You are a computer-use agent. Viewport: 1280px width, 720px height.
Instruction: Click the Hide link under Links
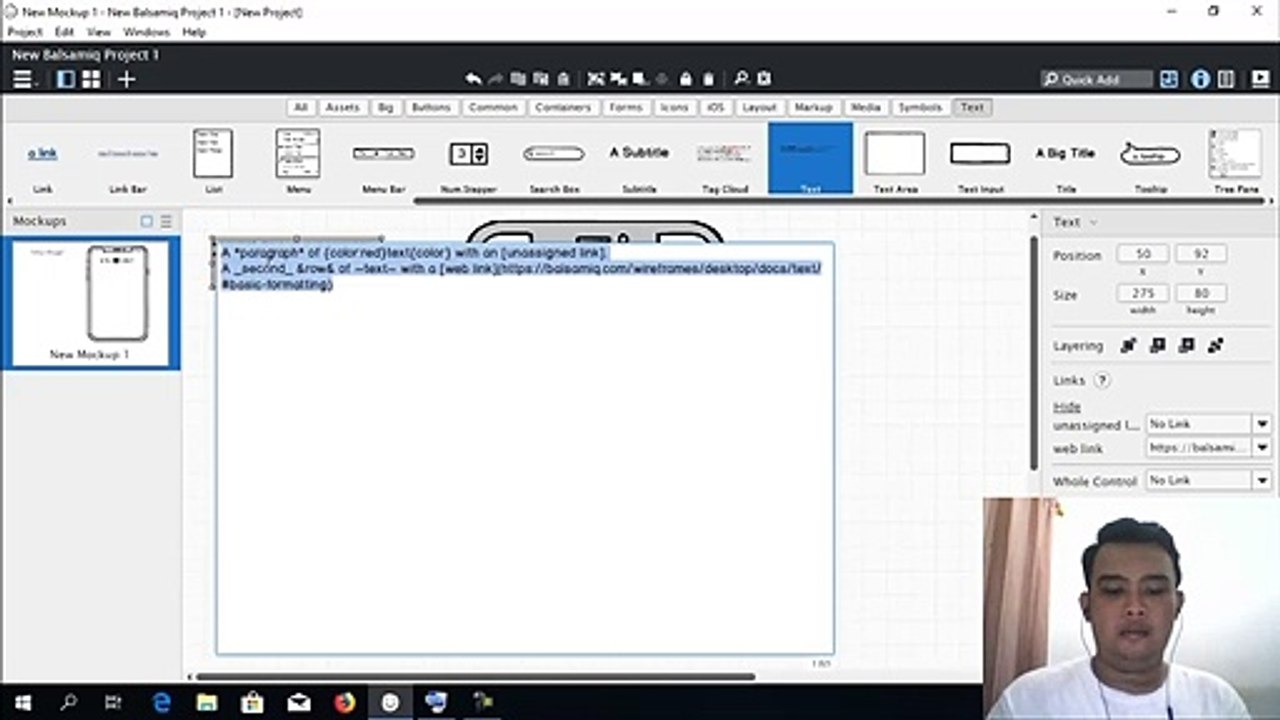click(x=1067, y=407)
